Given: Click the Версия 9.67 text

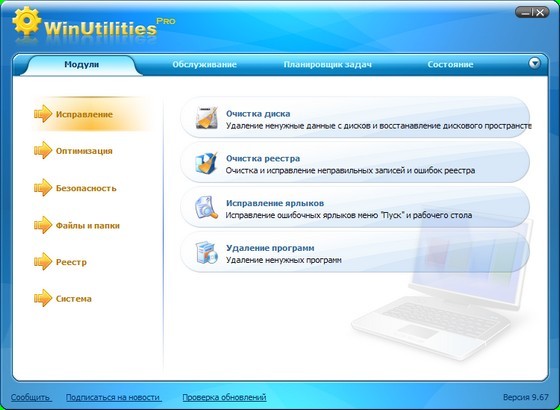Looking at the screenshot, I should tap(525, 397).
